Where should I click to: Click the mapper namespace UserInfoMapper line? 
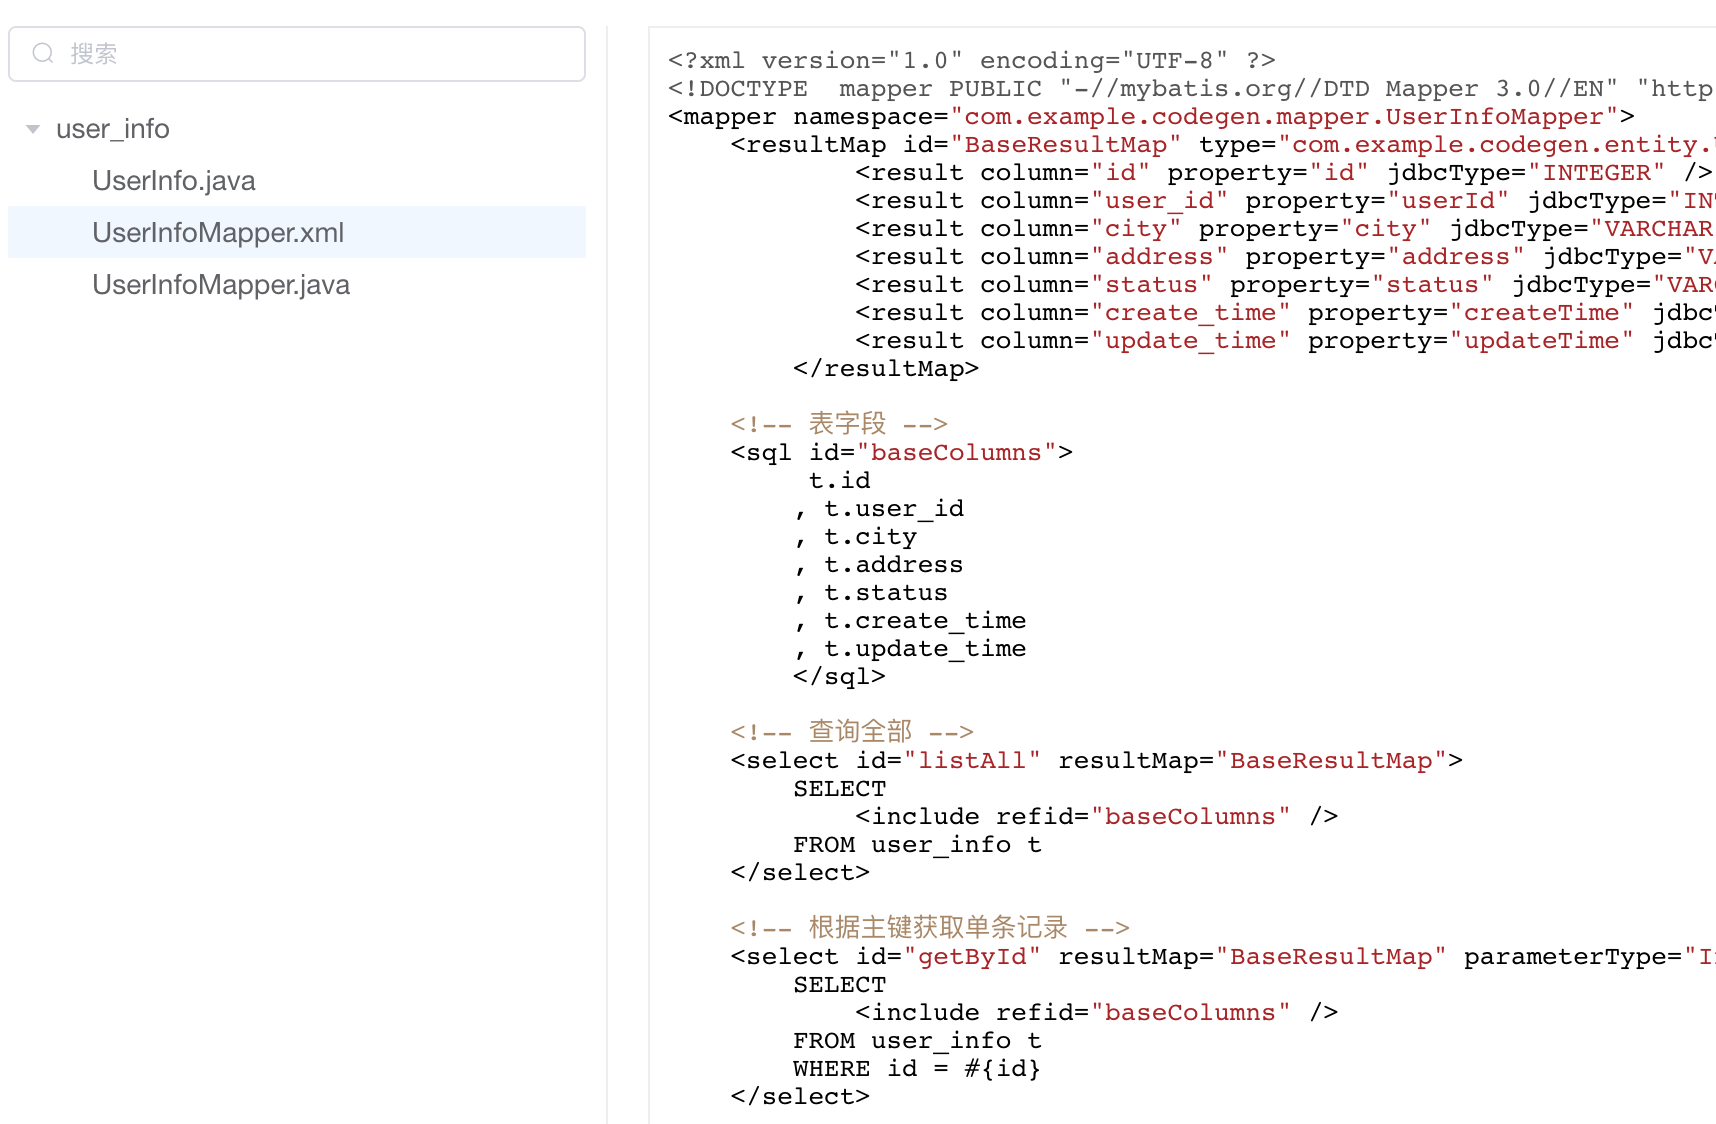coord(1152,117)
